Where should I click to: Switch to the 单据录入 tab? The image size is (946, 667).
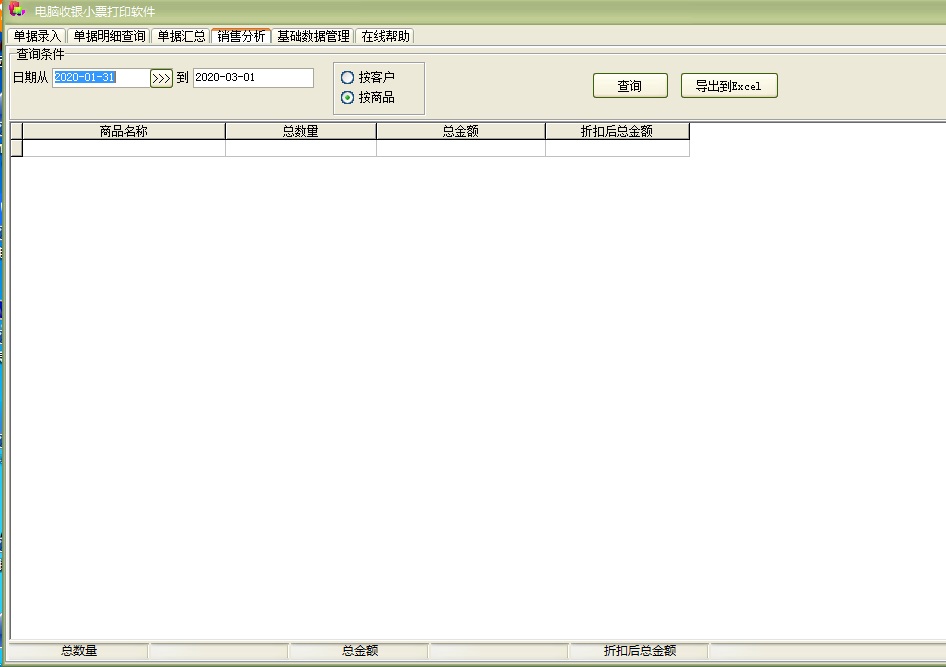(35, 35)
